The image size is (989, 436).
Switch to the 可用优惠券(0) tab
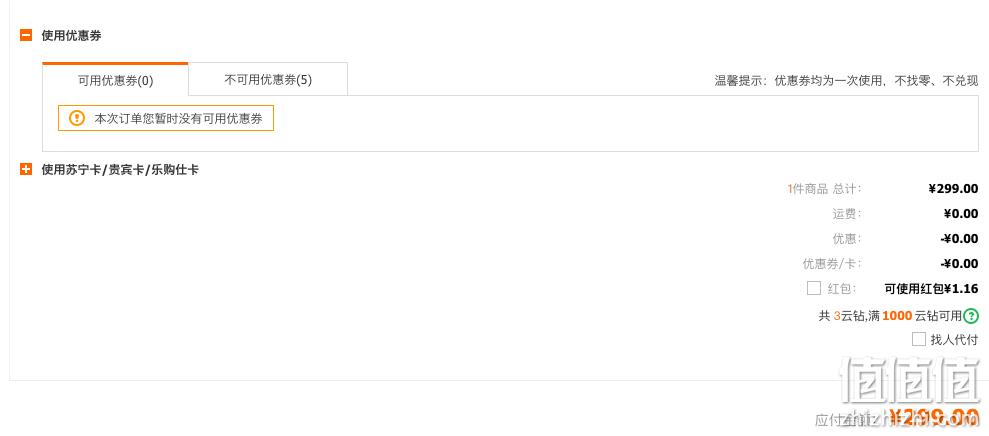[x=115, y=80]
